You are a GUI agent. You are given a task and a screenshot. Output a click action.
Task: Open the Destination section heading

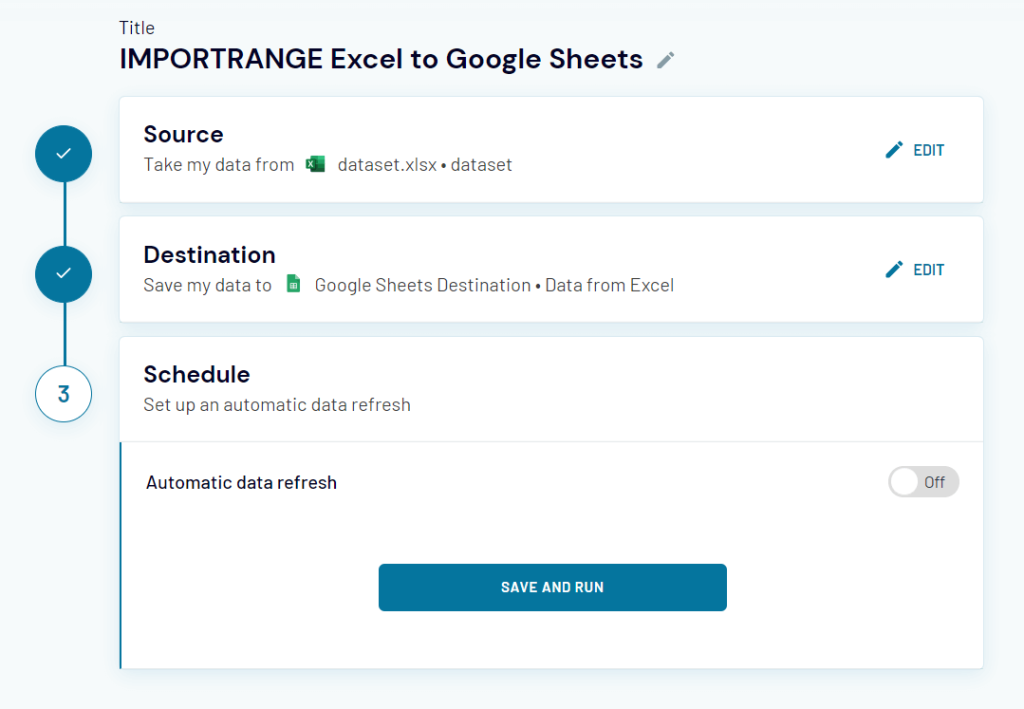210,255
